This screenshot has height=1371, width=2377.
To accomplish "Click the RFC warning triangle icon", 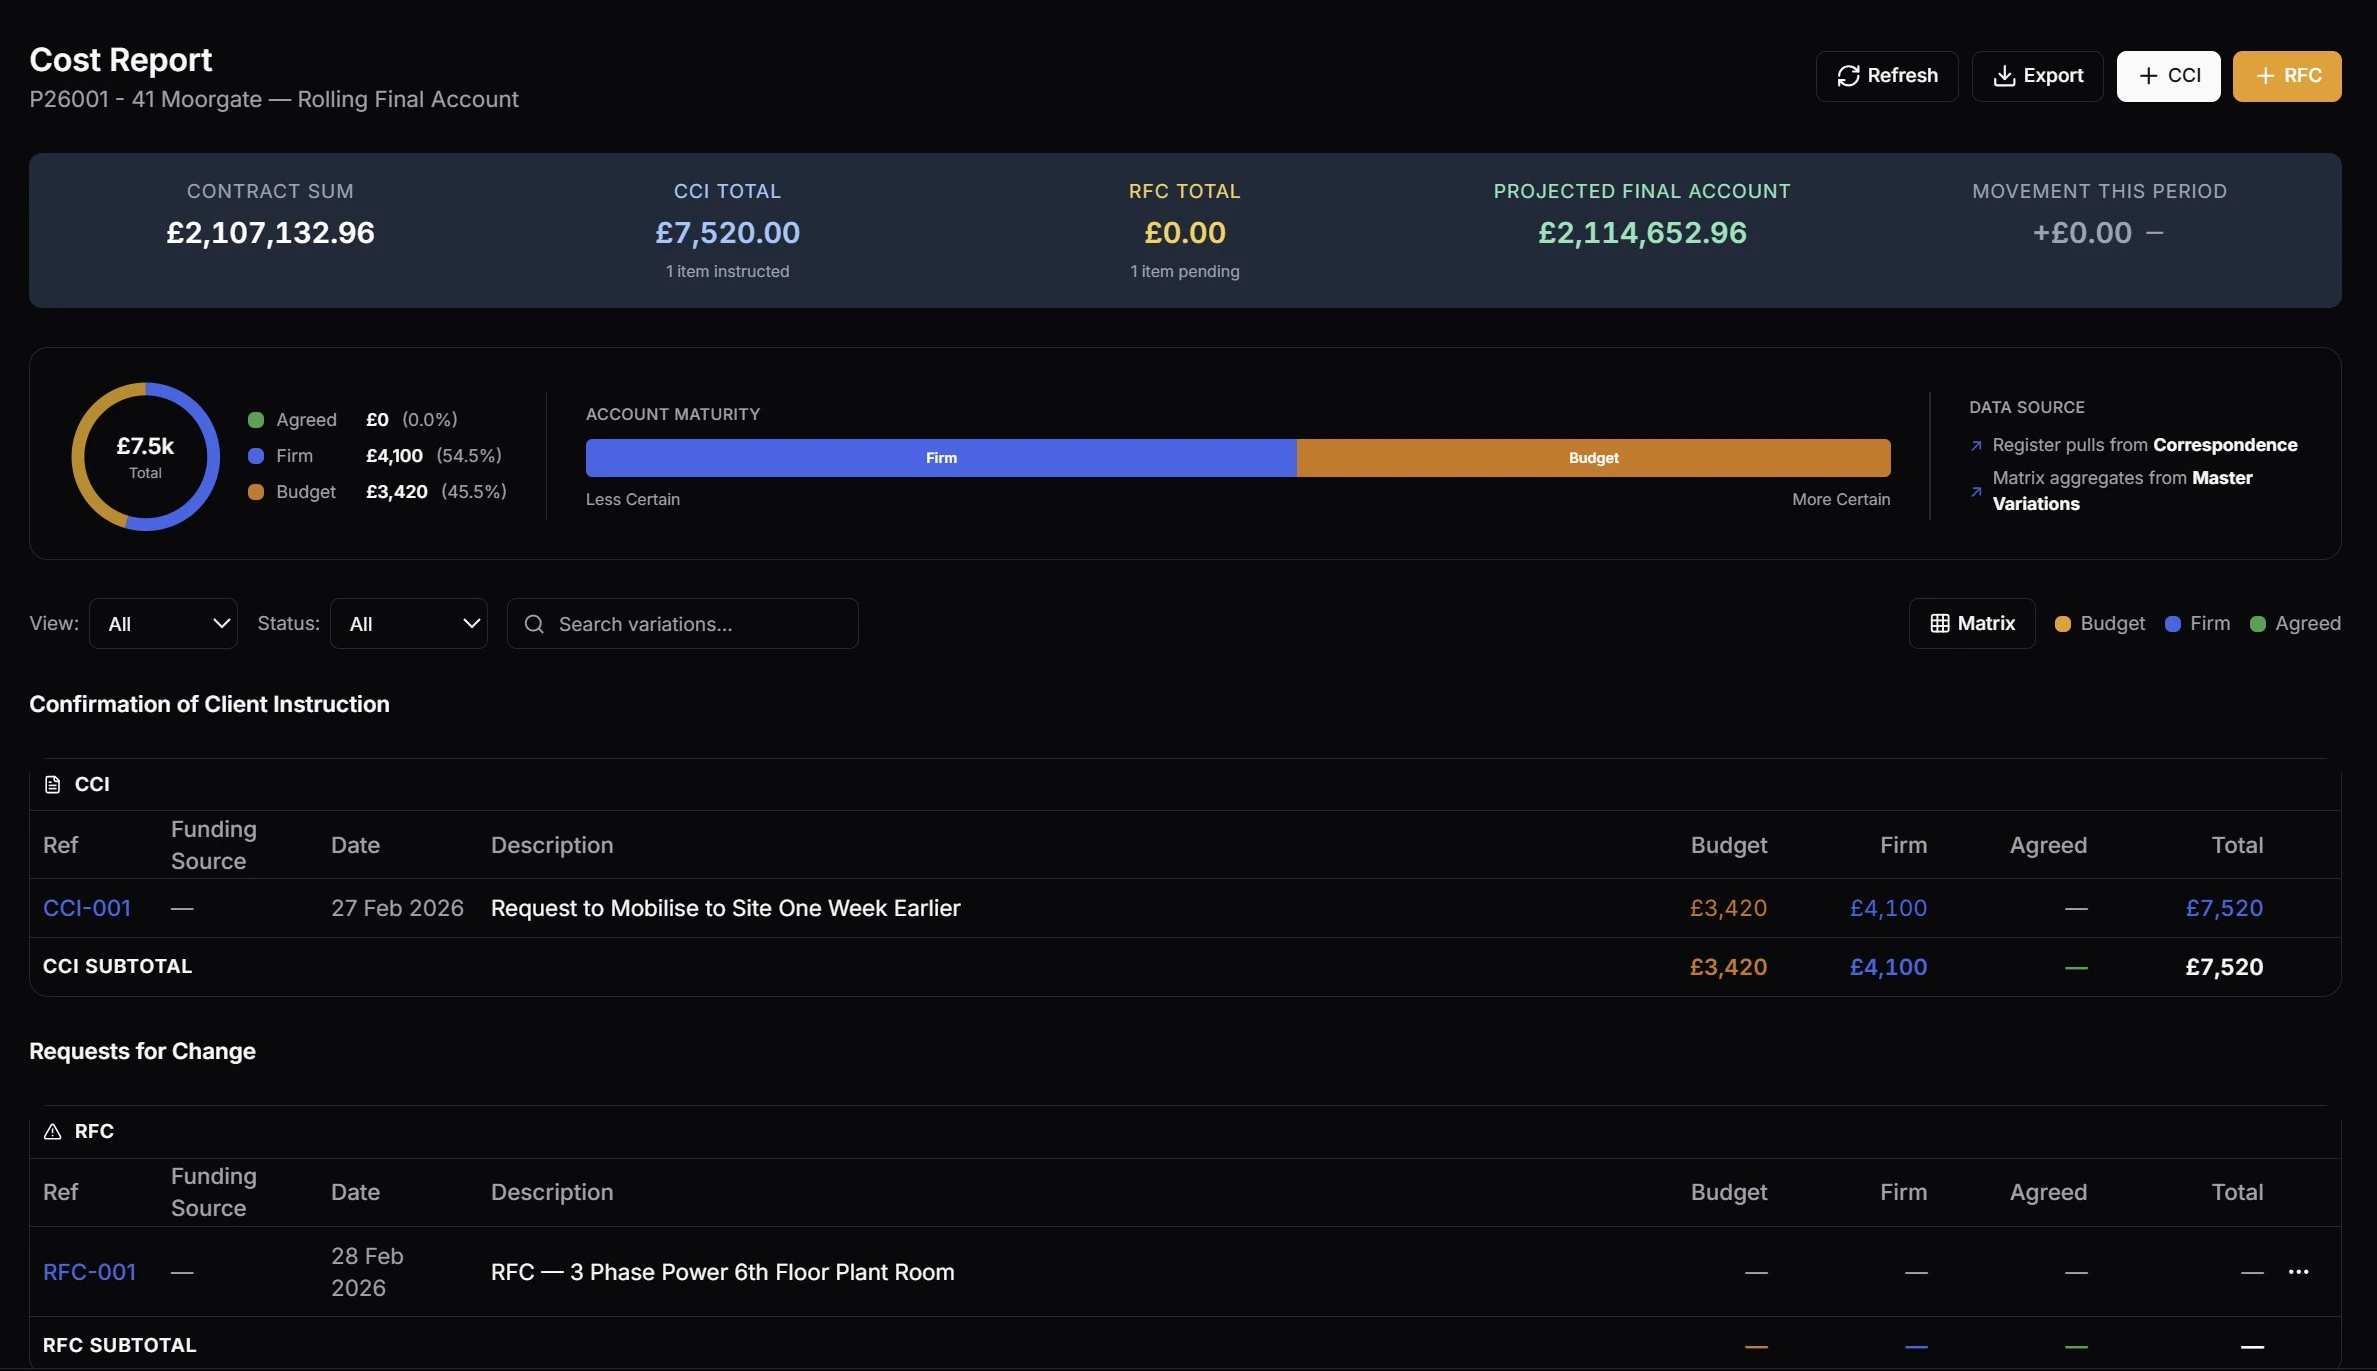I will coord(51,1131).
